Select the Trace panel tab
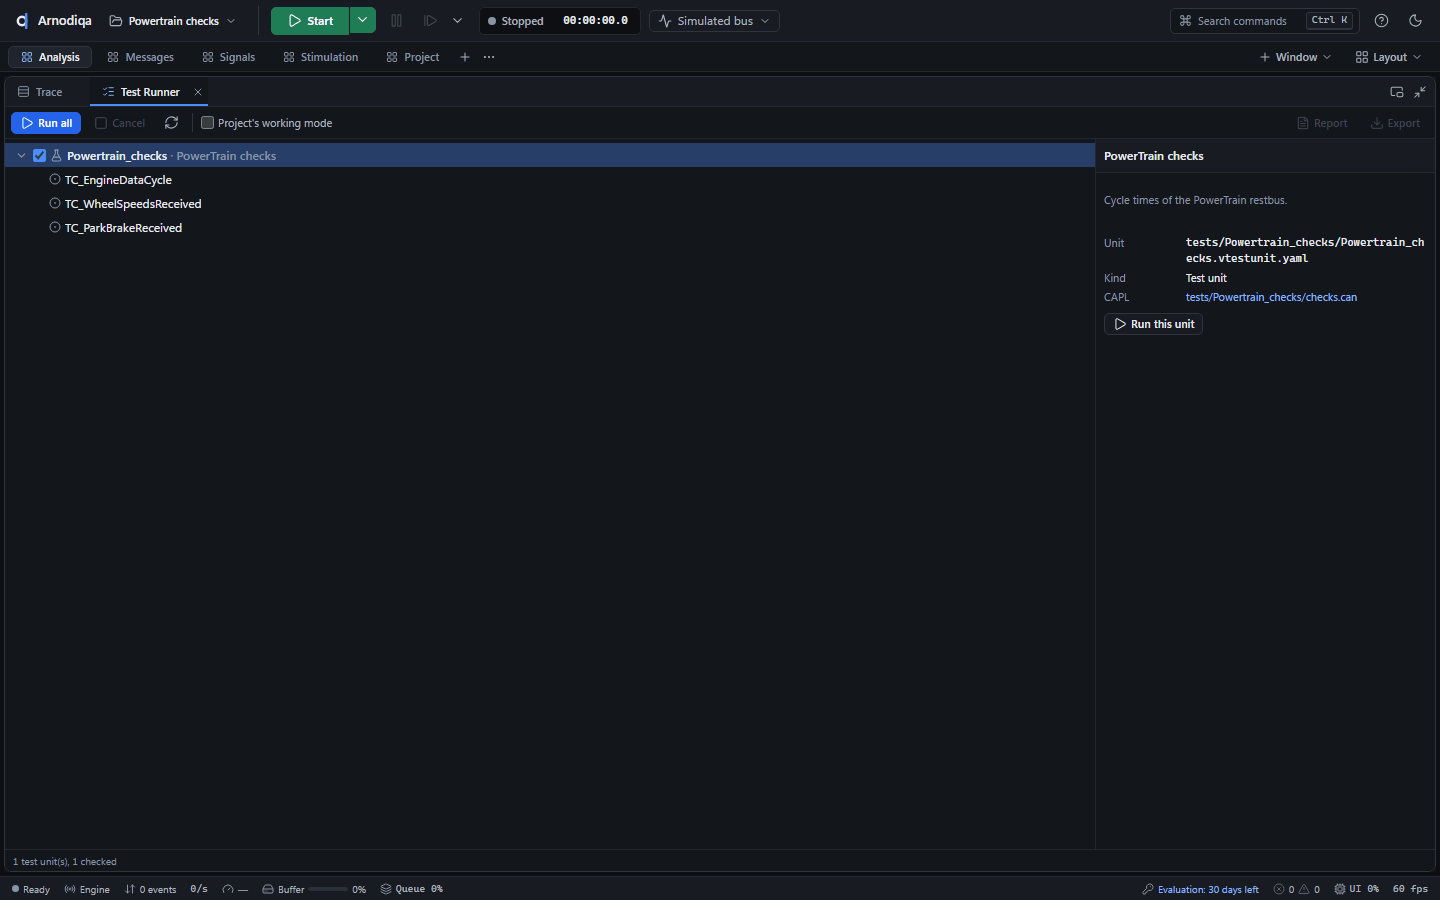This screenshot has height=900, width=1440. (40, 92)
